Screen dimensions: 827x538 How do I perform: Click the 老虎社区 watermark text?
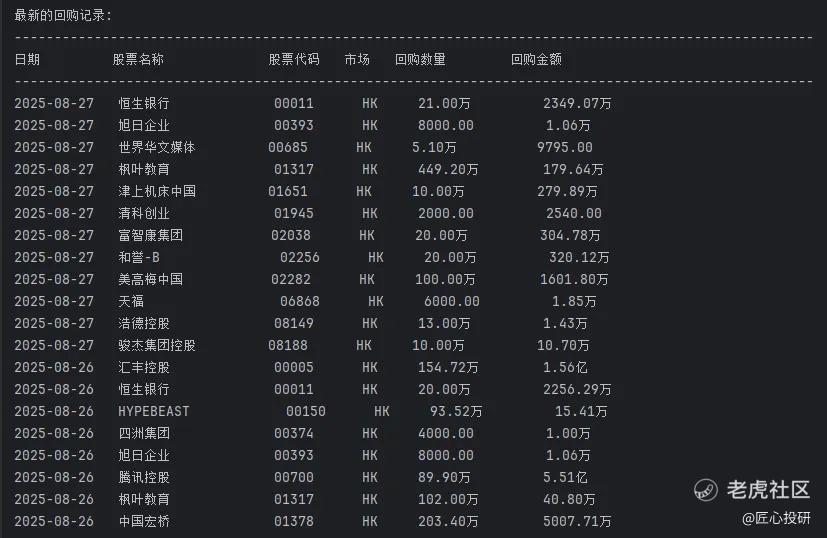[768, 490]
